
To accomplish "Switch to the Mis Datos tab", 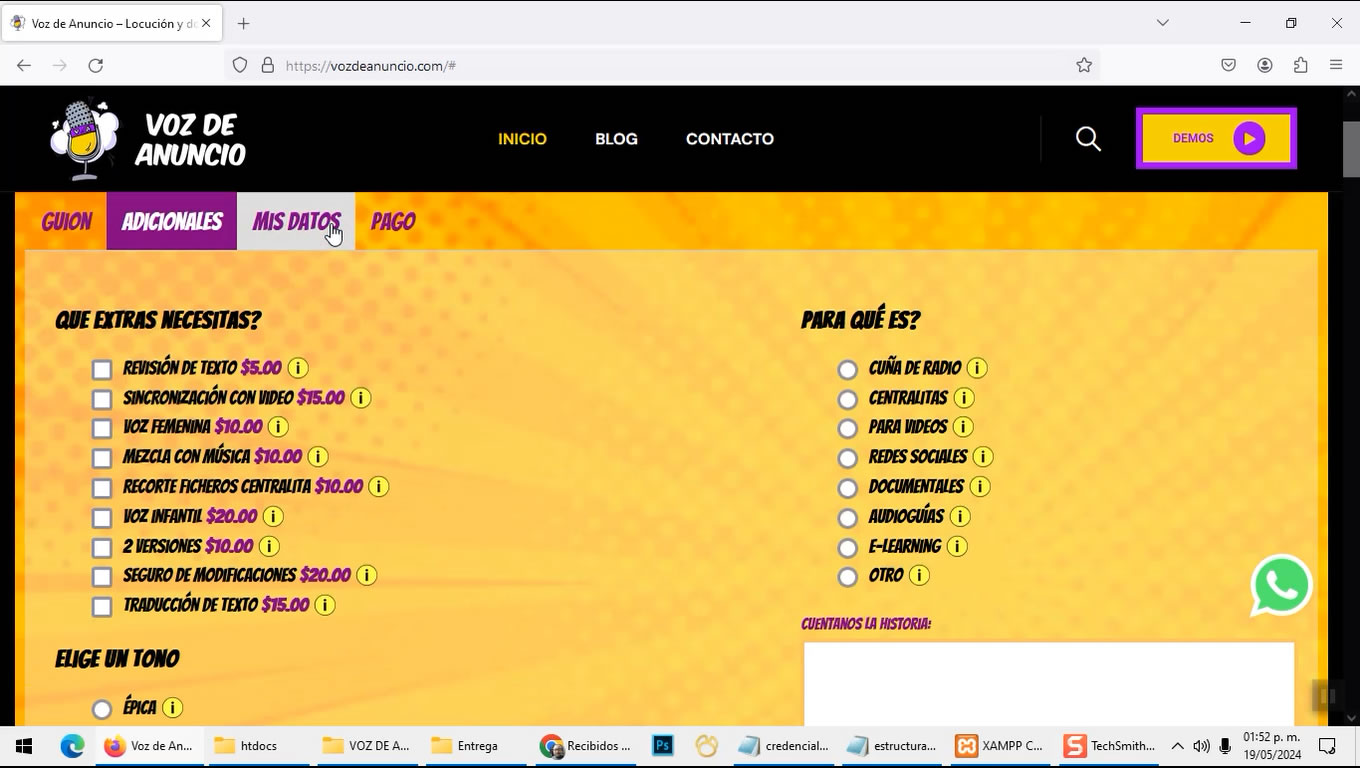I will (x=296, y=222).
